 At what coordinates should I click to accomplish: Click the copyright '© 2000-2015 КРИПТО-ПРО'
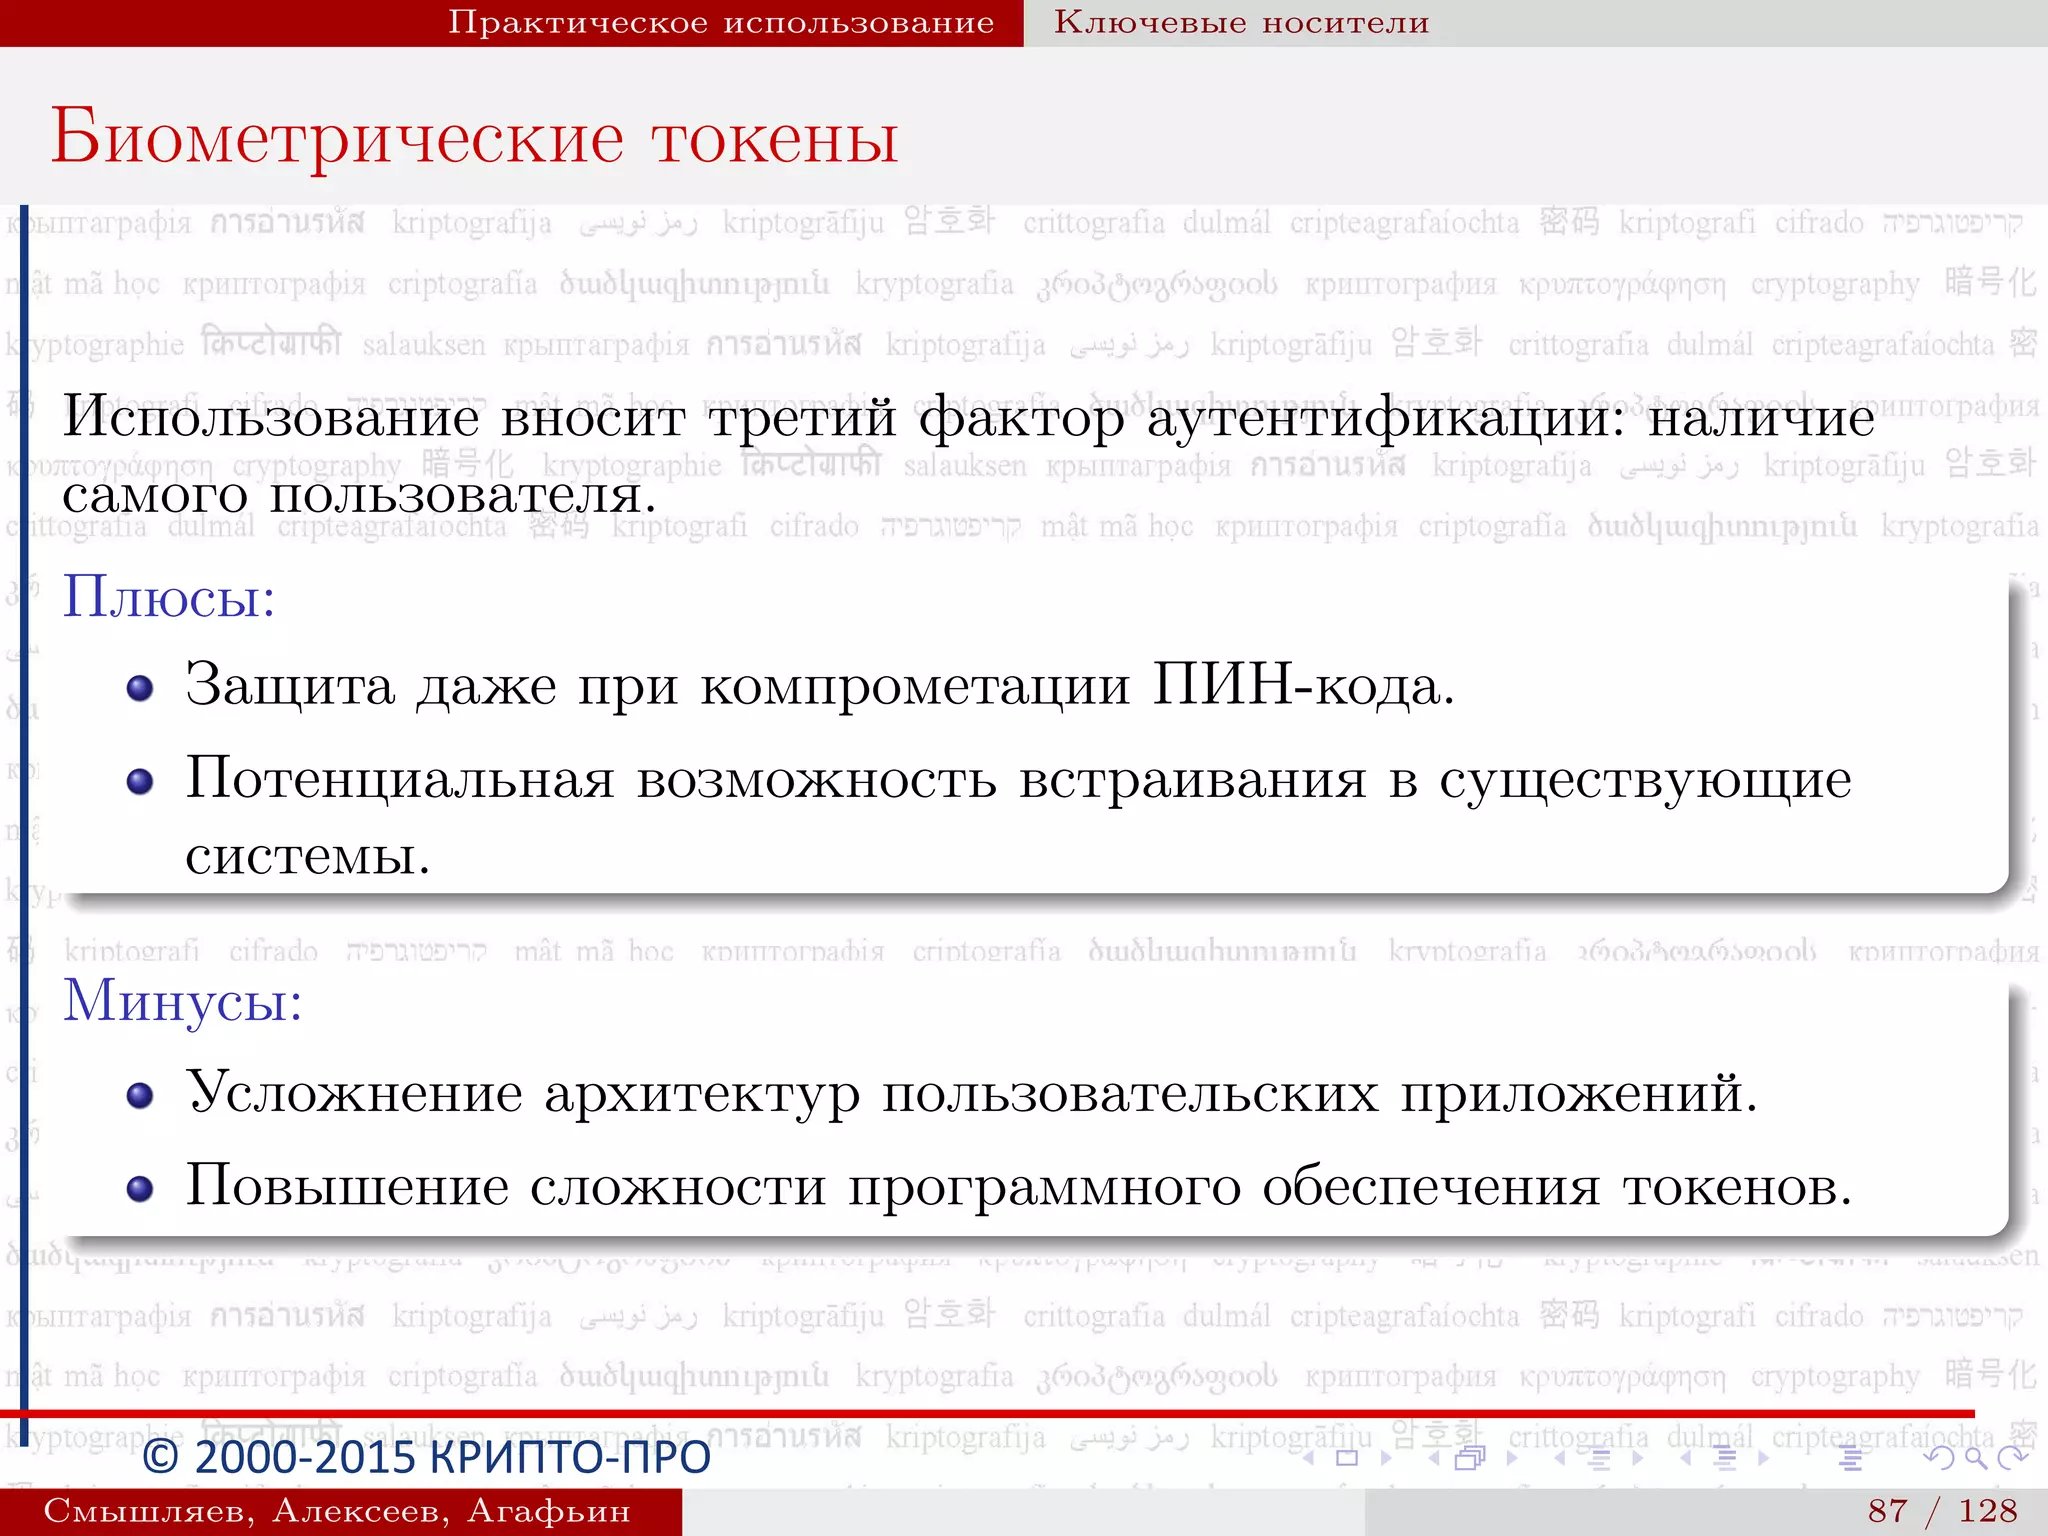pyautogui.click(x=427, y=1458)
